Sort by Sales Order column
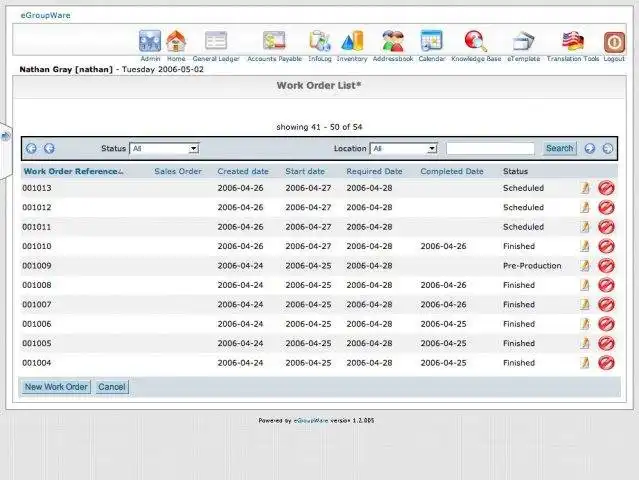This screenshot has width=639, height=480. 178,172
